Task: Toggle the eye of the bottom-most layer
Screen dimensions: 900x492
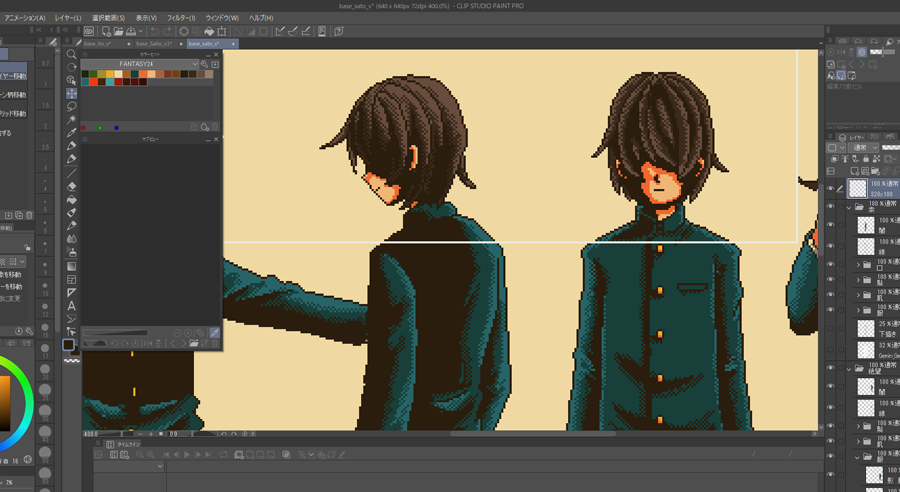Action: click(830, 474)
